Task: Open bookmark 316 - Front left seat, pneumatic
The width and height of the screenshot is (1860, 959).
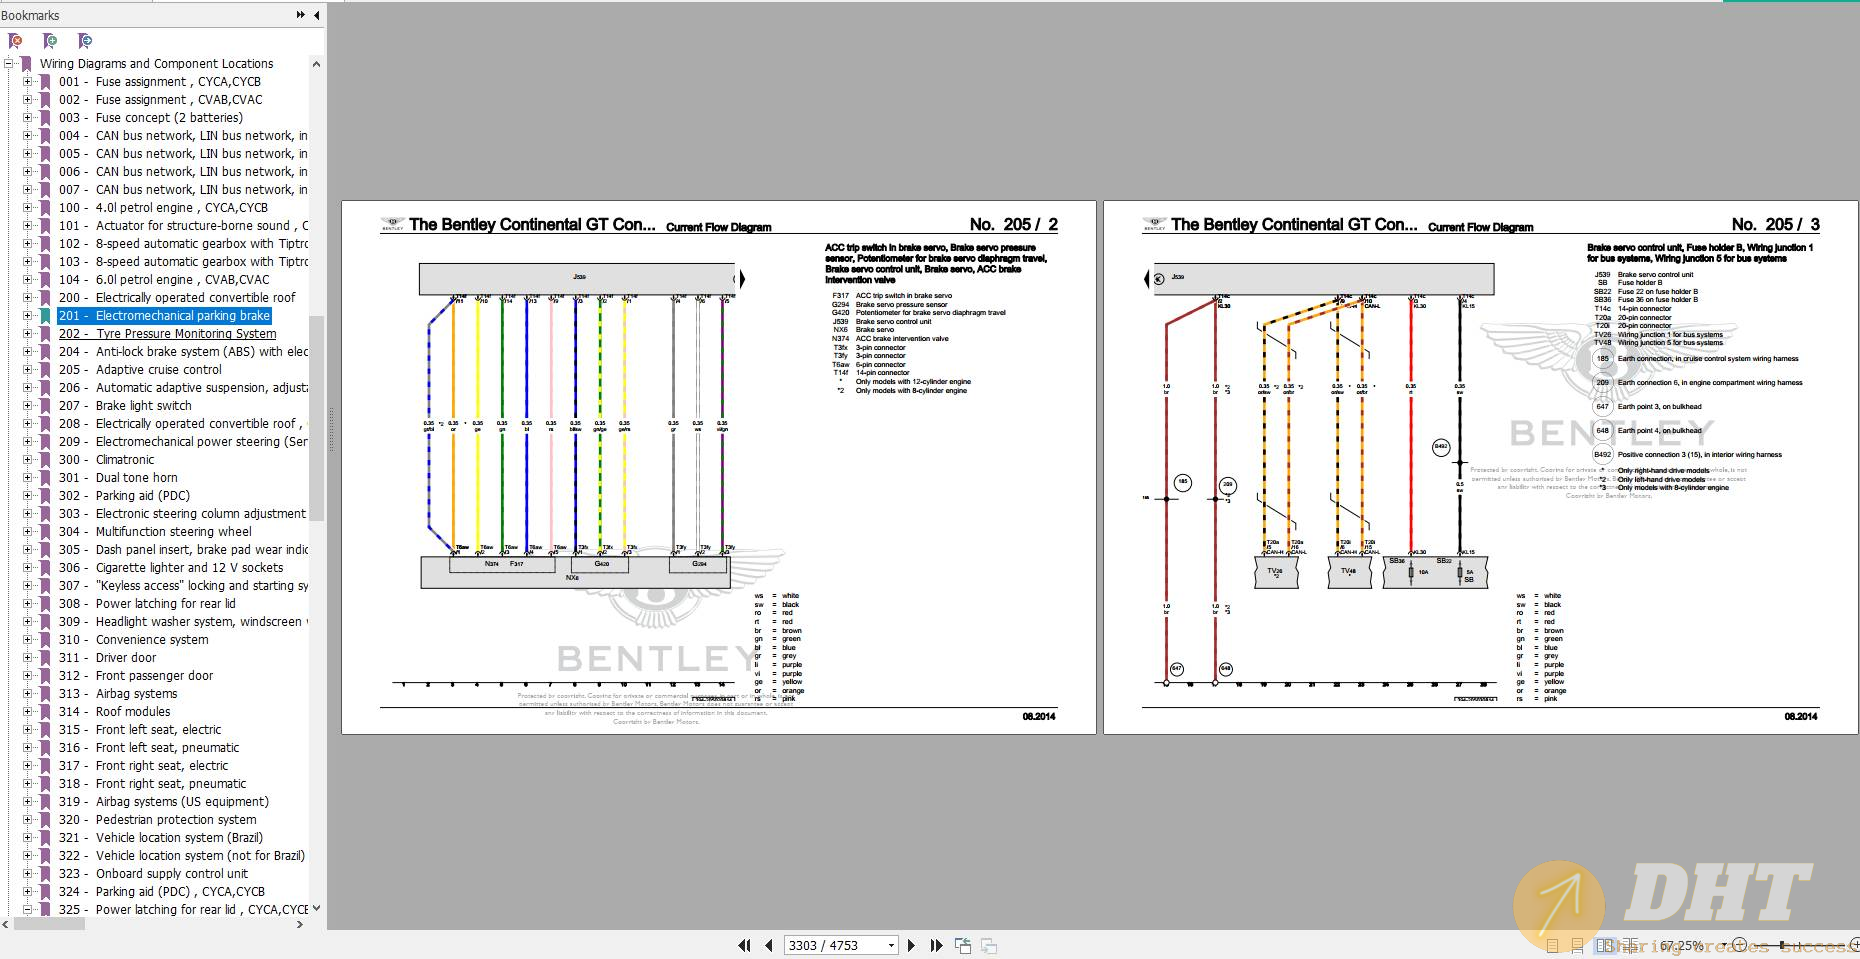Action: coord(149,747)
